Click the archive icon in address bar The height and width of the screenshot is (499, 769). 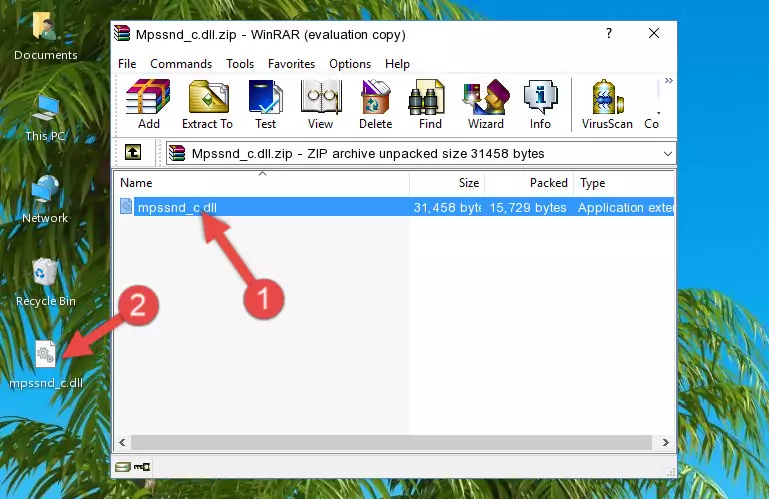(177, 154)
